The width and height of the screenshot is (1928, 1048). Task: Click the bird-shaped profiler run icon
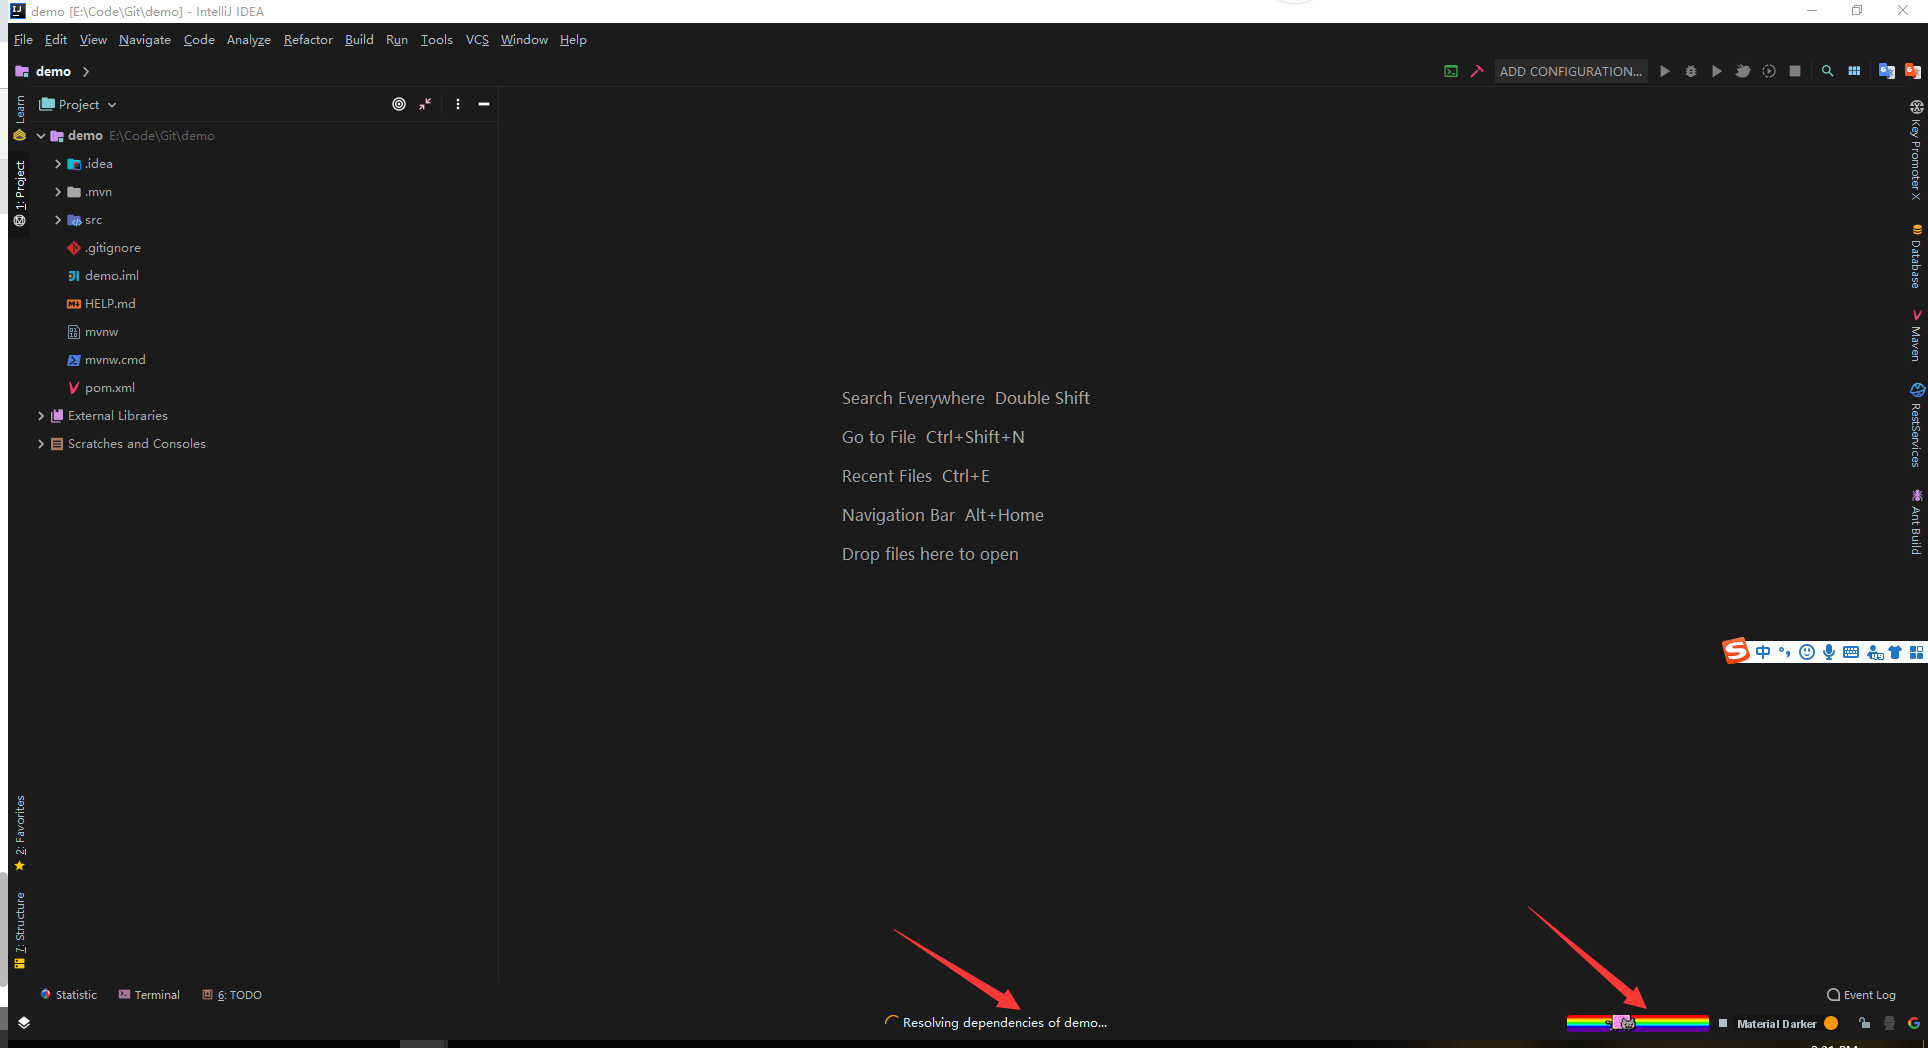pyautogui.click(x=1743, y=71)
